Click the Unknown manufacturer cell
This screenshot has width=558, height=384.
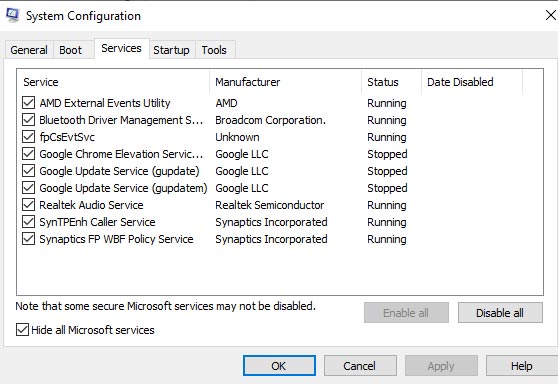tap(237, 137)
